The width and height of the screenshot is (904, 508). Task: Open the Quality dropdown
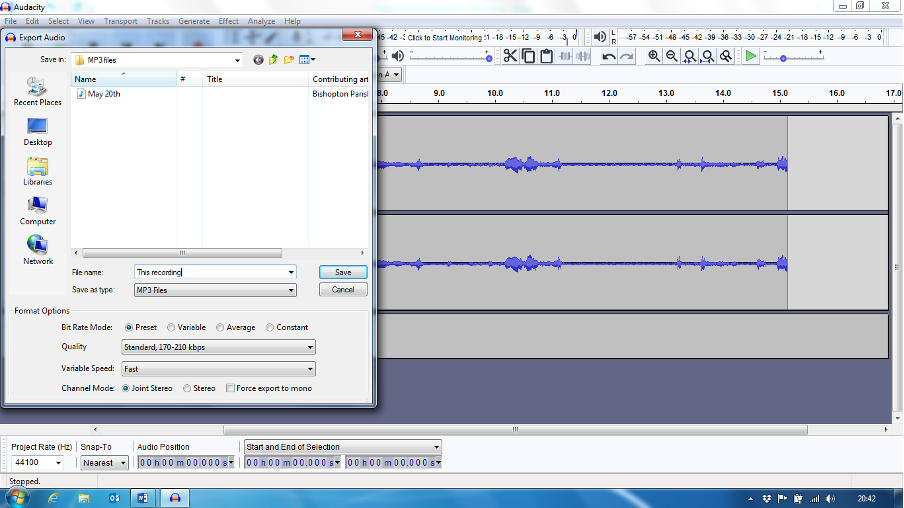click(310, 347)
